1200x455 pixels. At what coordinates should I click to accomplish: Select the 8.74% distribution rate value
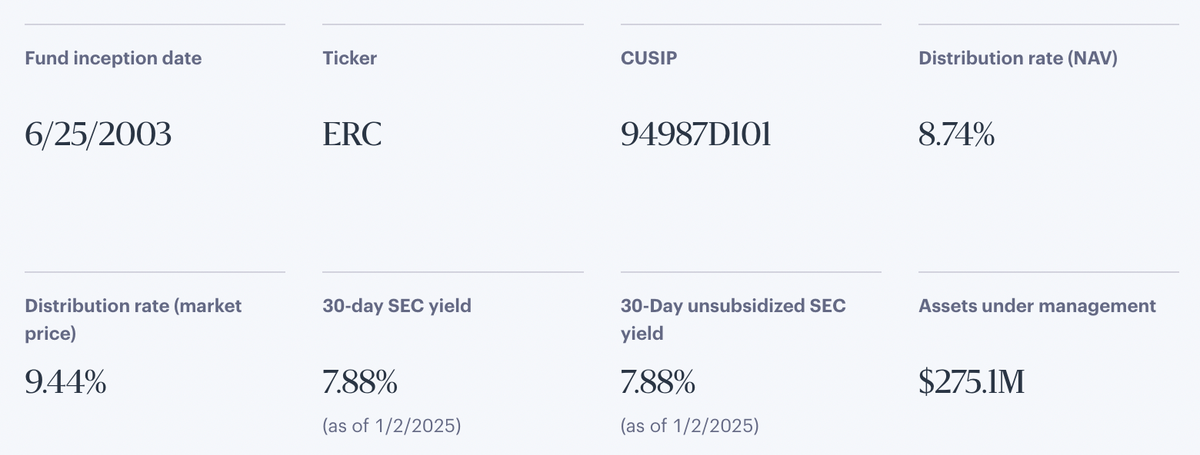[957, 134]
